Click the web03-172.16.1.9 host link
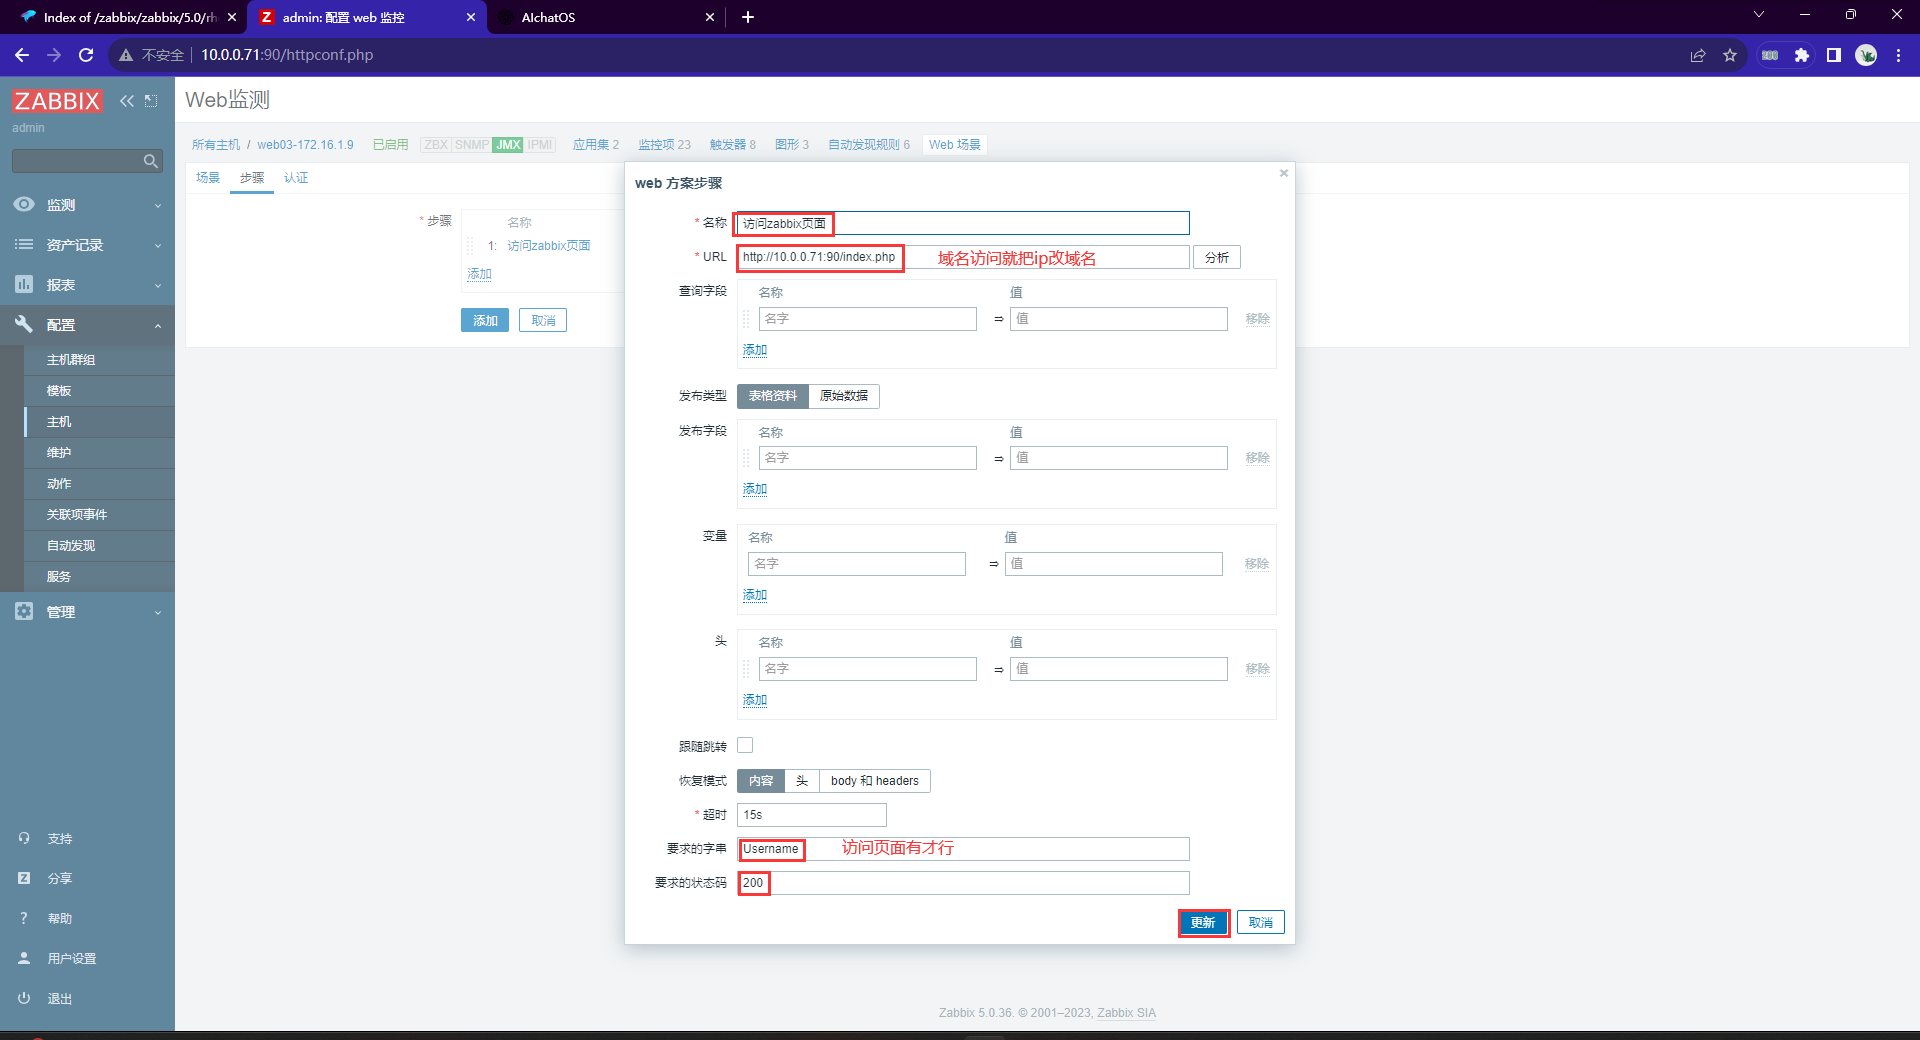Image resolution: width=1920 pixels, height=1040 pixels. click(305, 145)
